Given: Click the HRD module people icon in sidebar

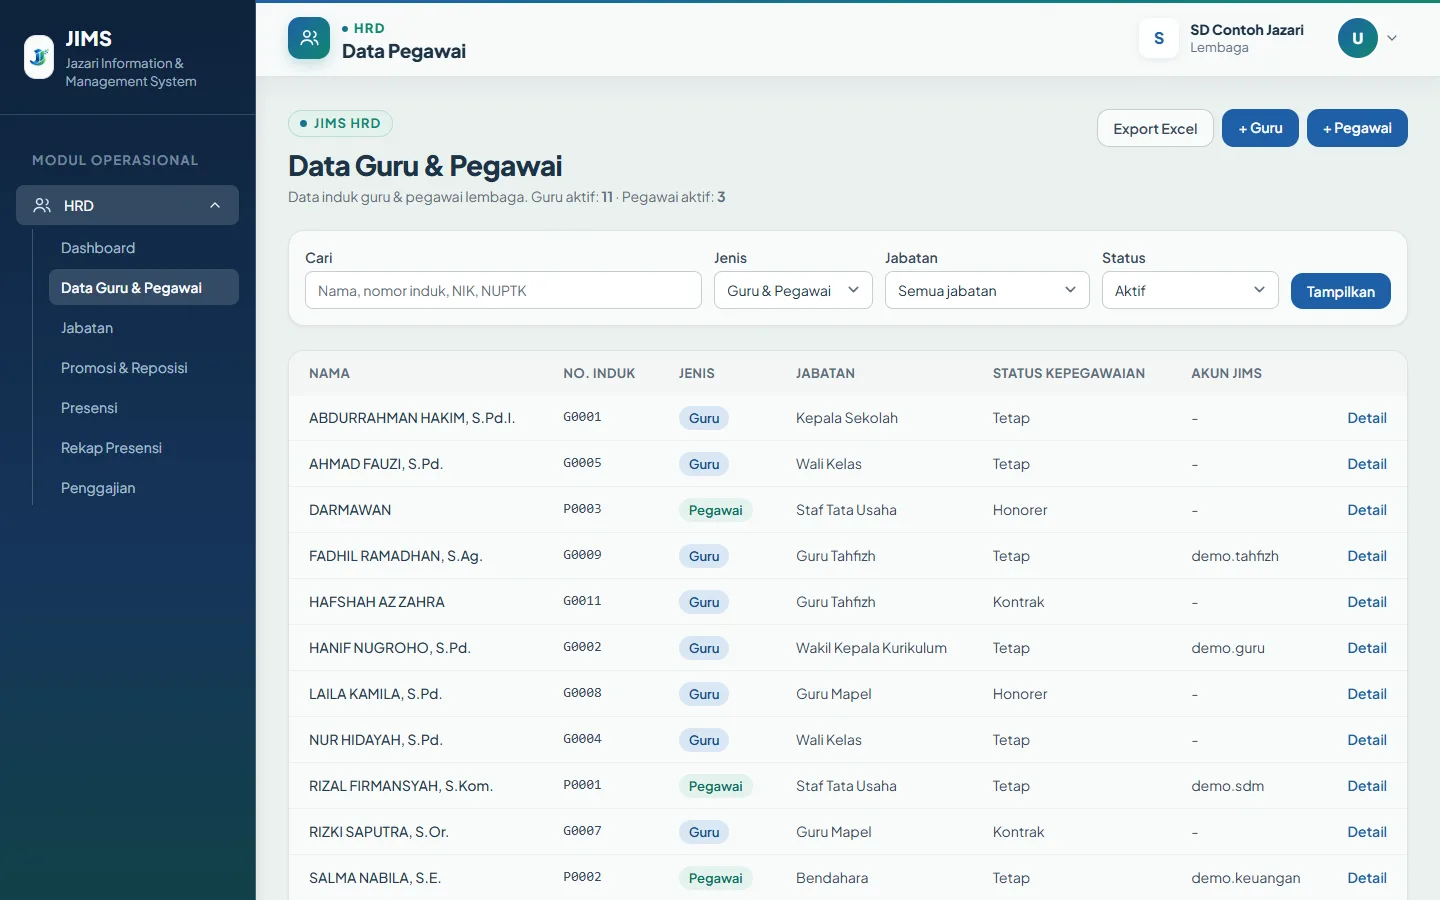Looking at the screenshot, I should [42, 205].
